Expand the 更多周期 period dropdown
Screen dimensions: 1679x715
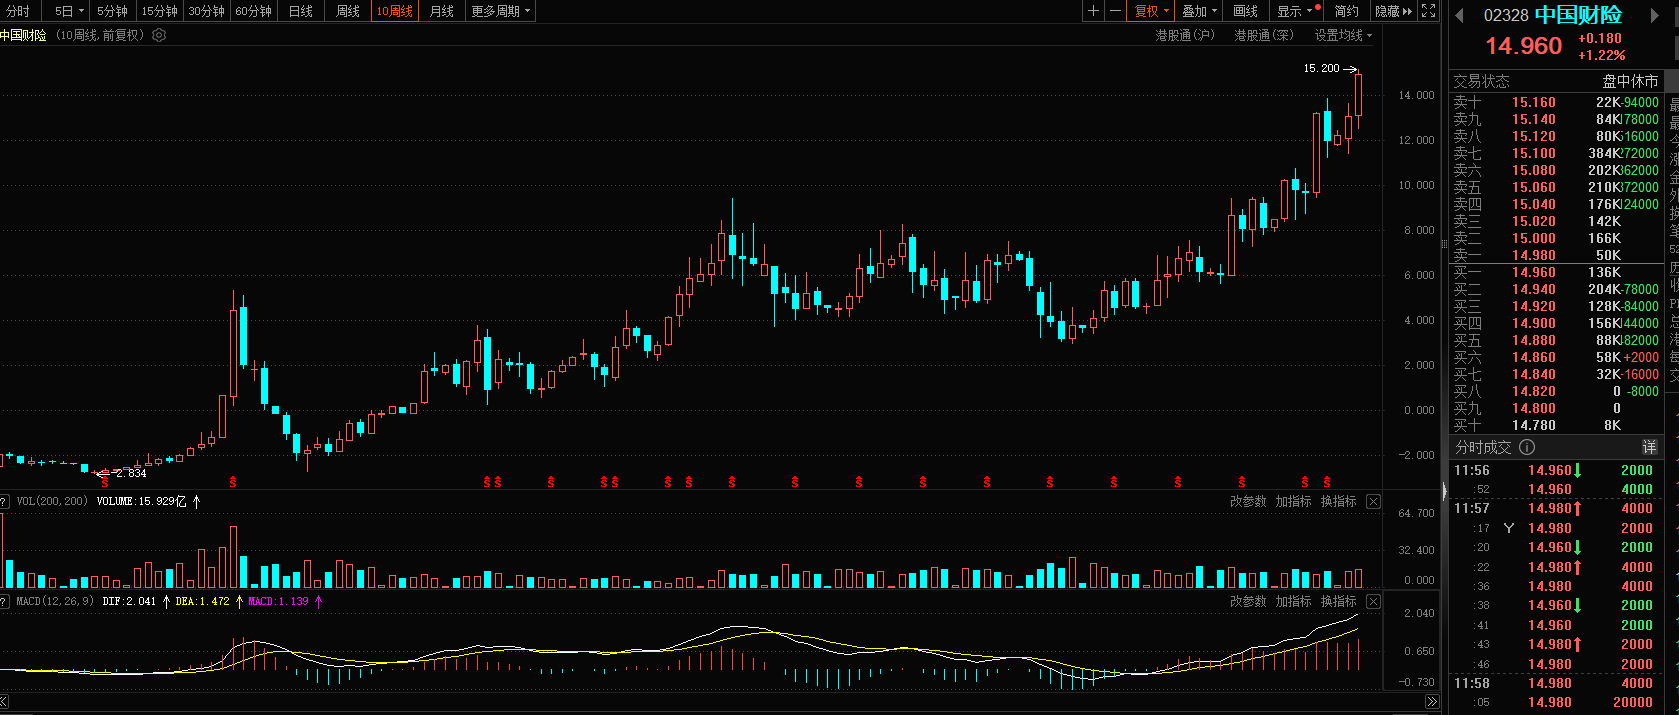coord(501,11)
